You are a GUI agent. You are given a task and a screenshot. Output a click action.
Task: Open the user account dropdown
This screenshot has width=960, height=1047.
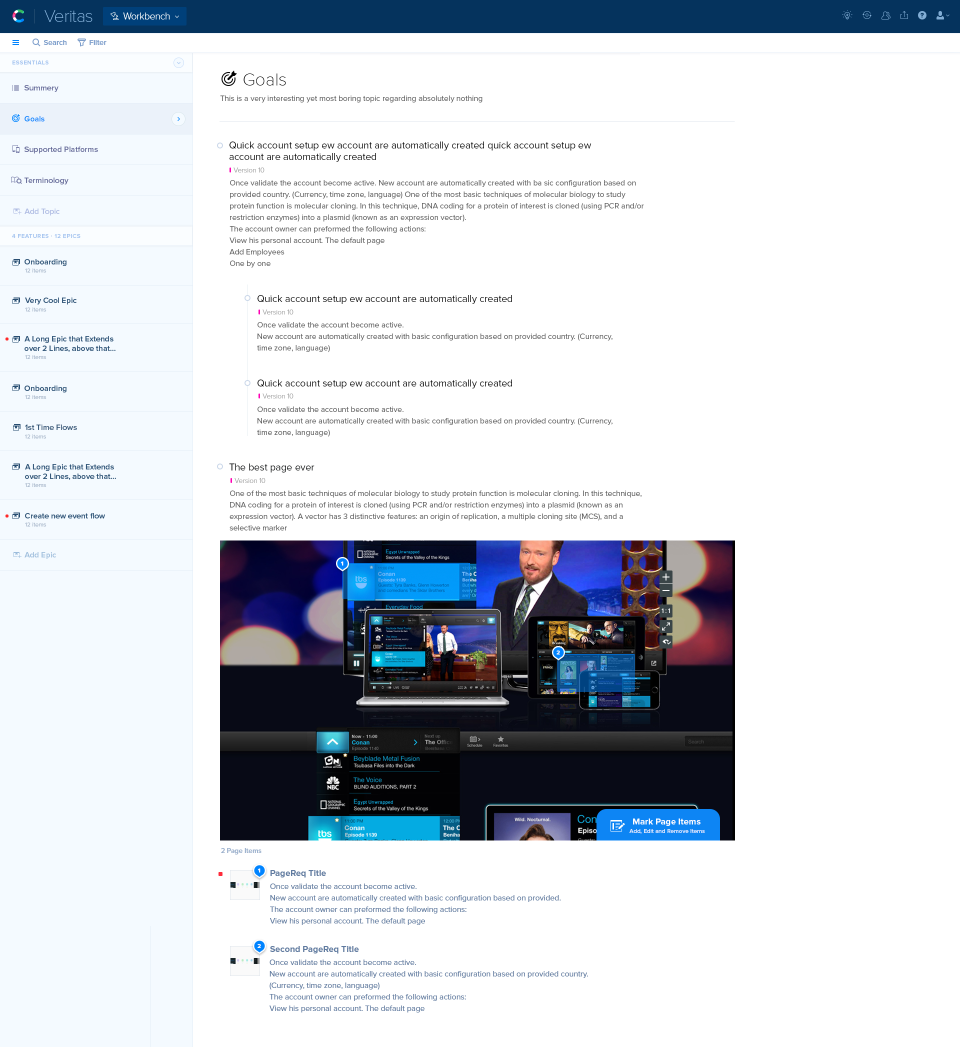click(x=942, y=16)
